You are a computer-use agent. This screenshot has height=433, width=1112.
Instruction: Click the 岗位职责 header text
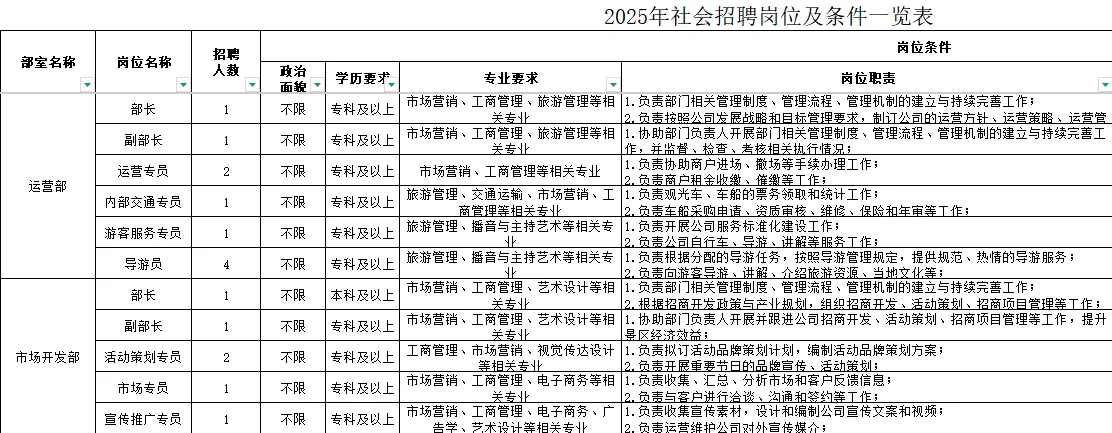(x=868, y=77)
